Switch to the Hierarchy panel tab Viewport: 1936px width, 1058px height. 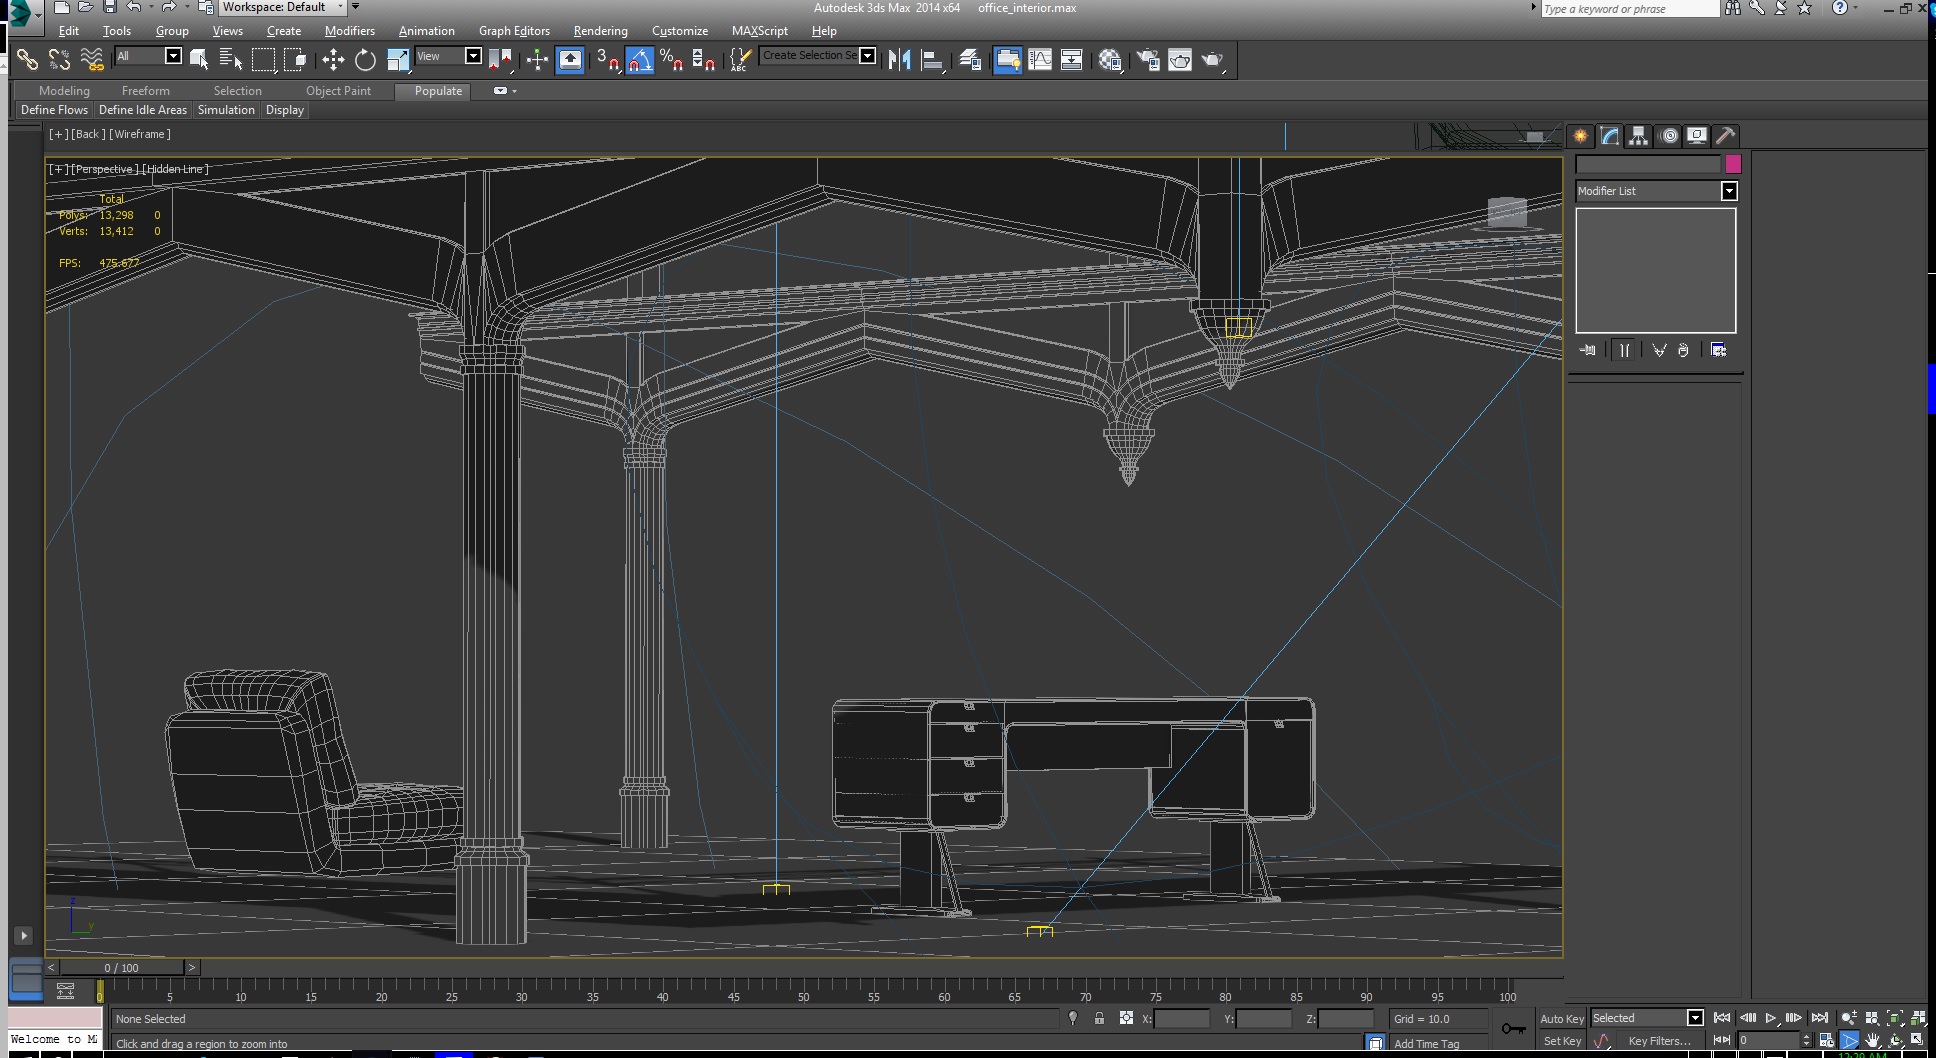(1638, 136)
